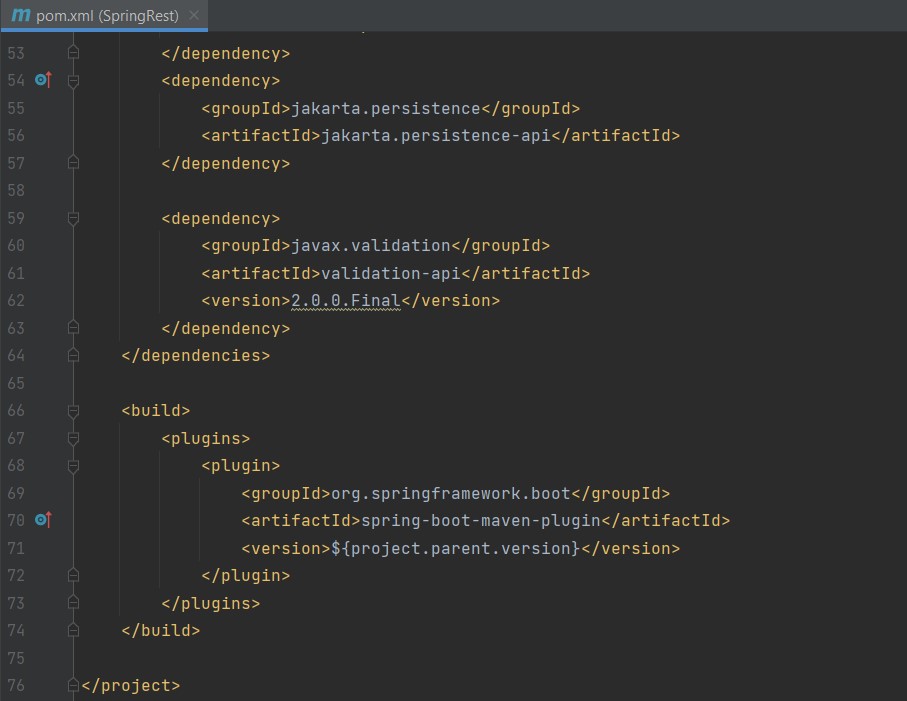Collapse the build block at line 66

tap(73, 411)
